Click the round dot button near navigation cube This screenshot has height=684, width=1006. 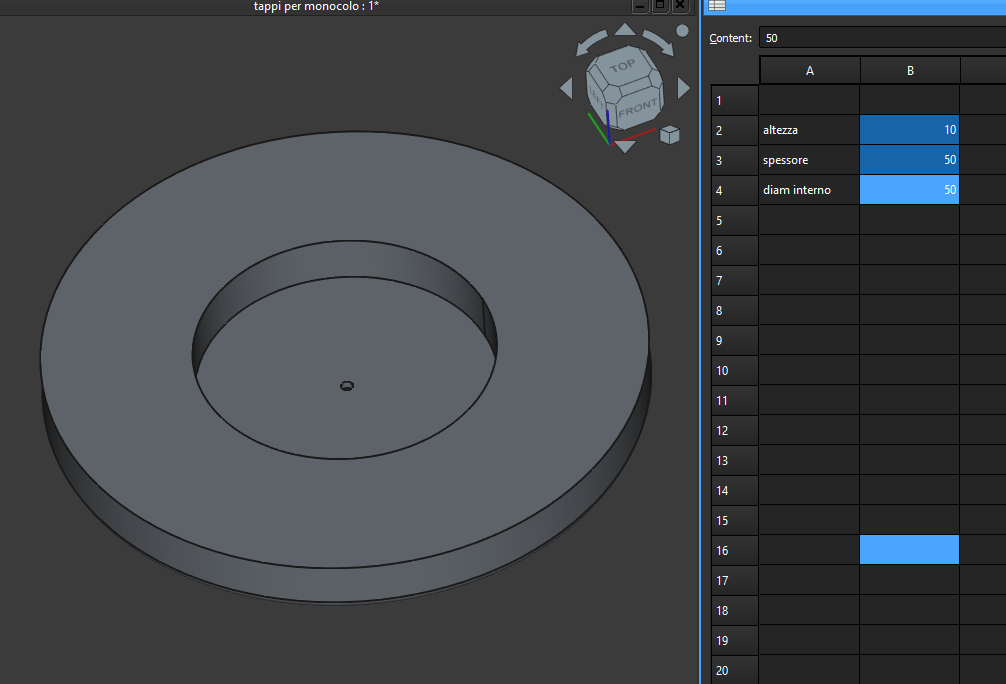tap(683, 30)
